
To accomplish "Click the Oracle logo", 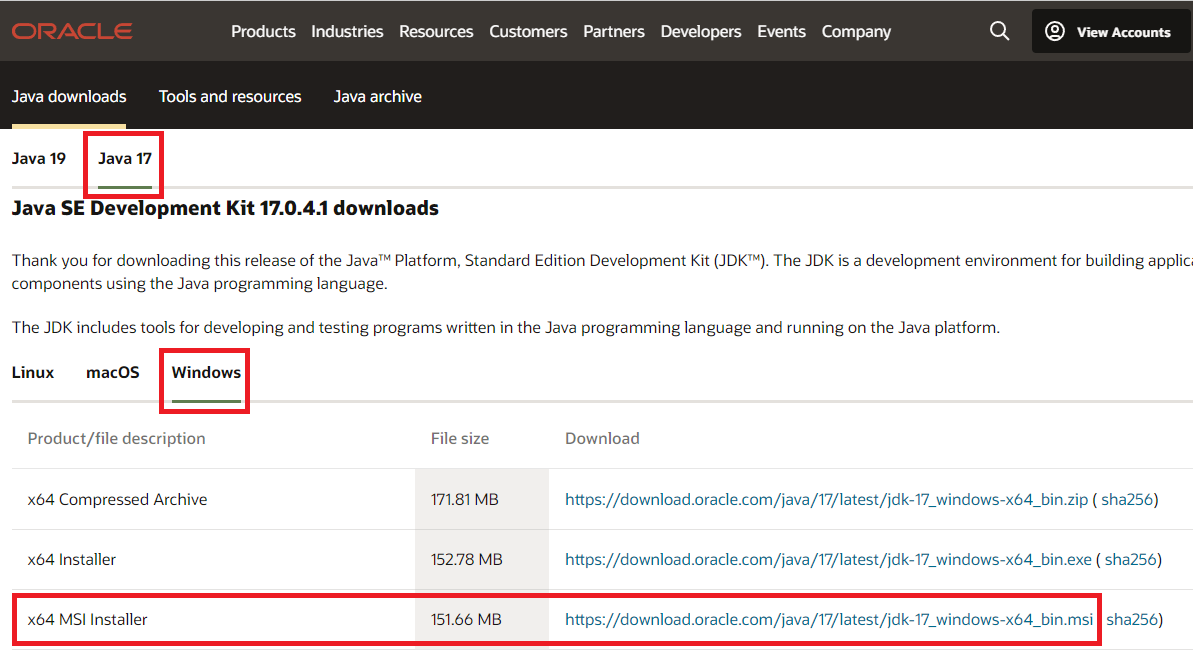I will coord(72,31).
